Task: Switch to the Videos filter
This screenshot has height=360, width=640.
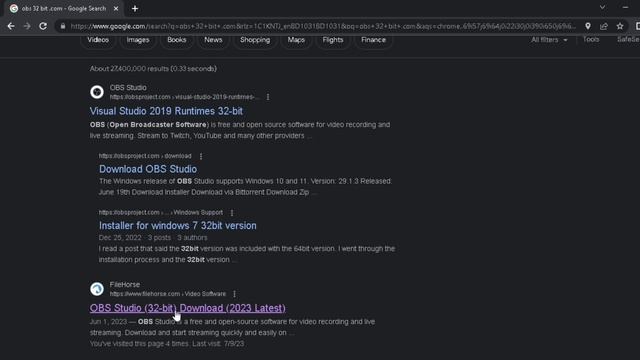Action: point(98,40)
